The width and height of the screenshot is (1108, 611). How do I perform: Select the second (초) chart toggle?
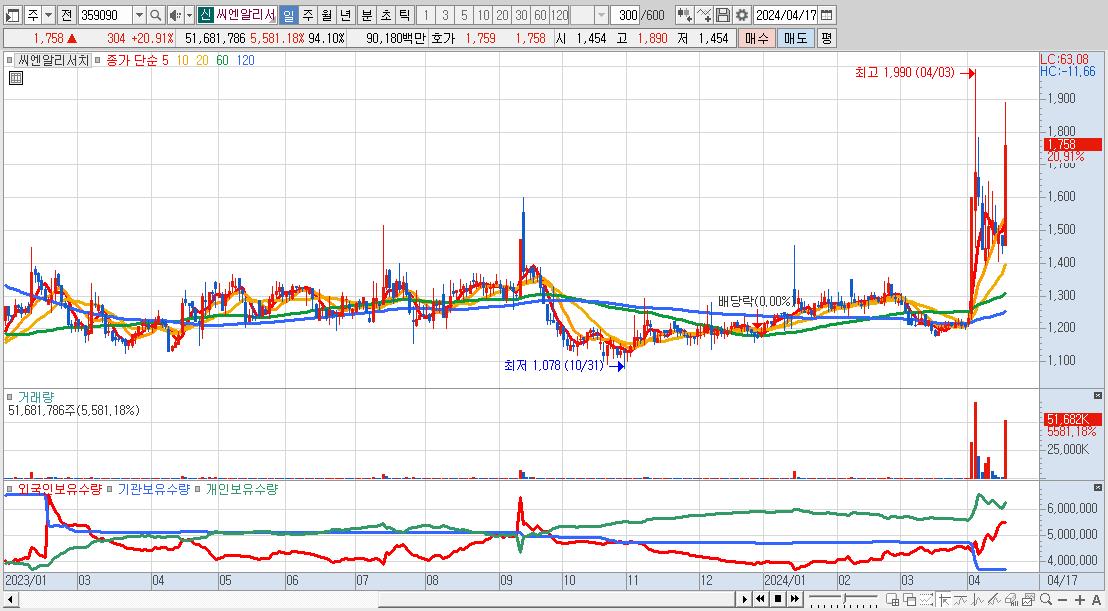pyautogui.click(x=385, y=15)
